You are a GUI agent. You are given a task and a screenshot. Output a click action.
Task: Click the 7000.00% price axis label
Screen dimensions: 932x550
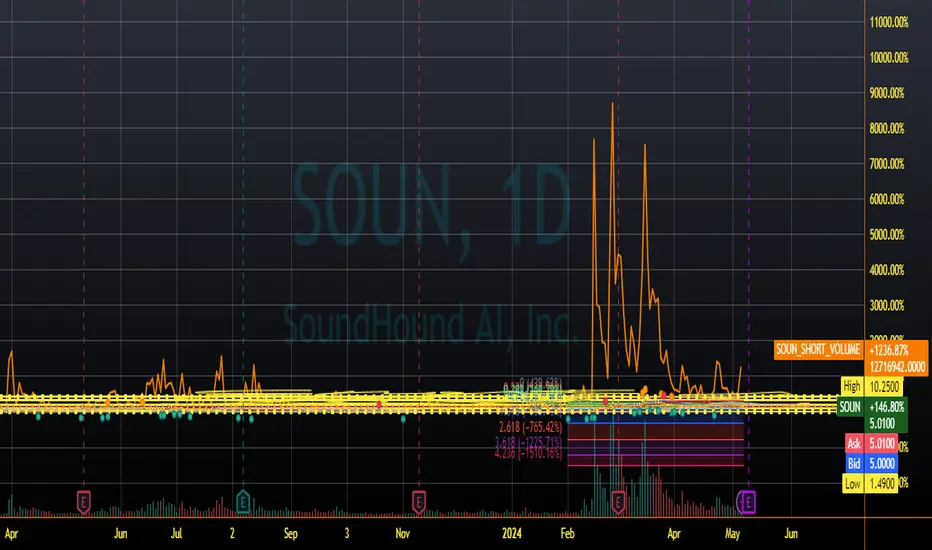point(887,164)
